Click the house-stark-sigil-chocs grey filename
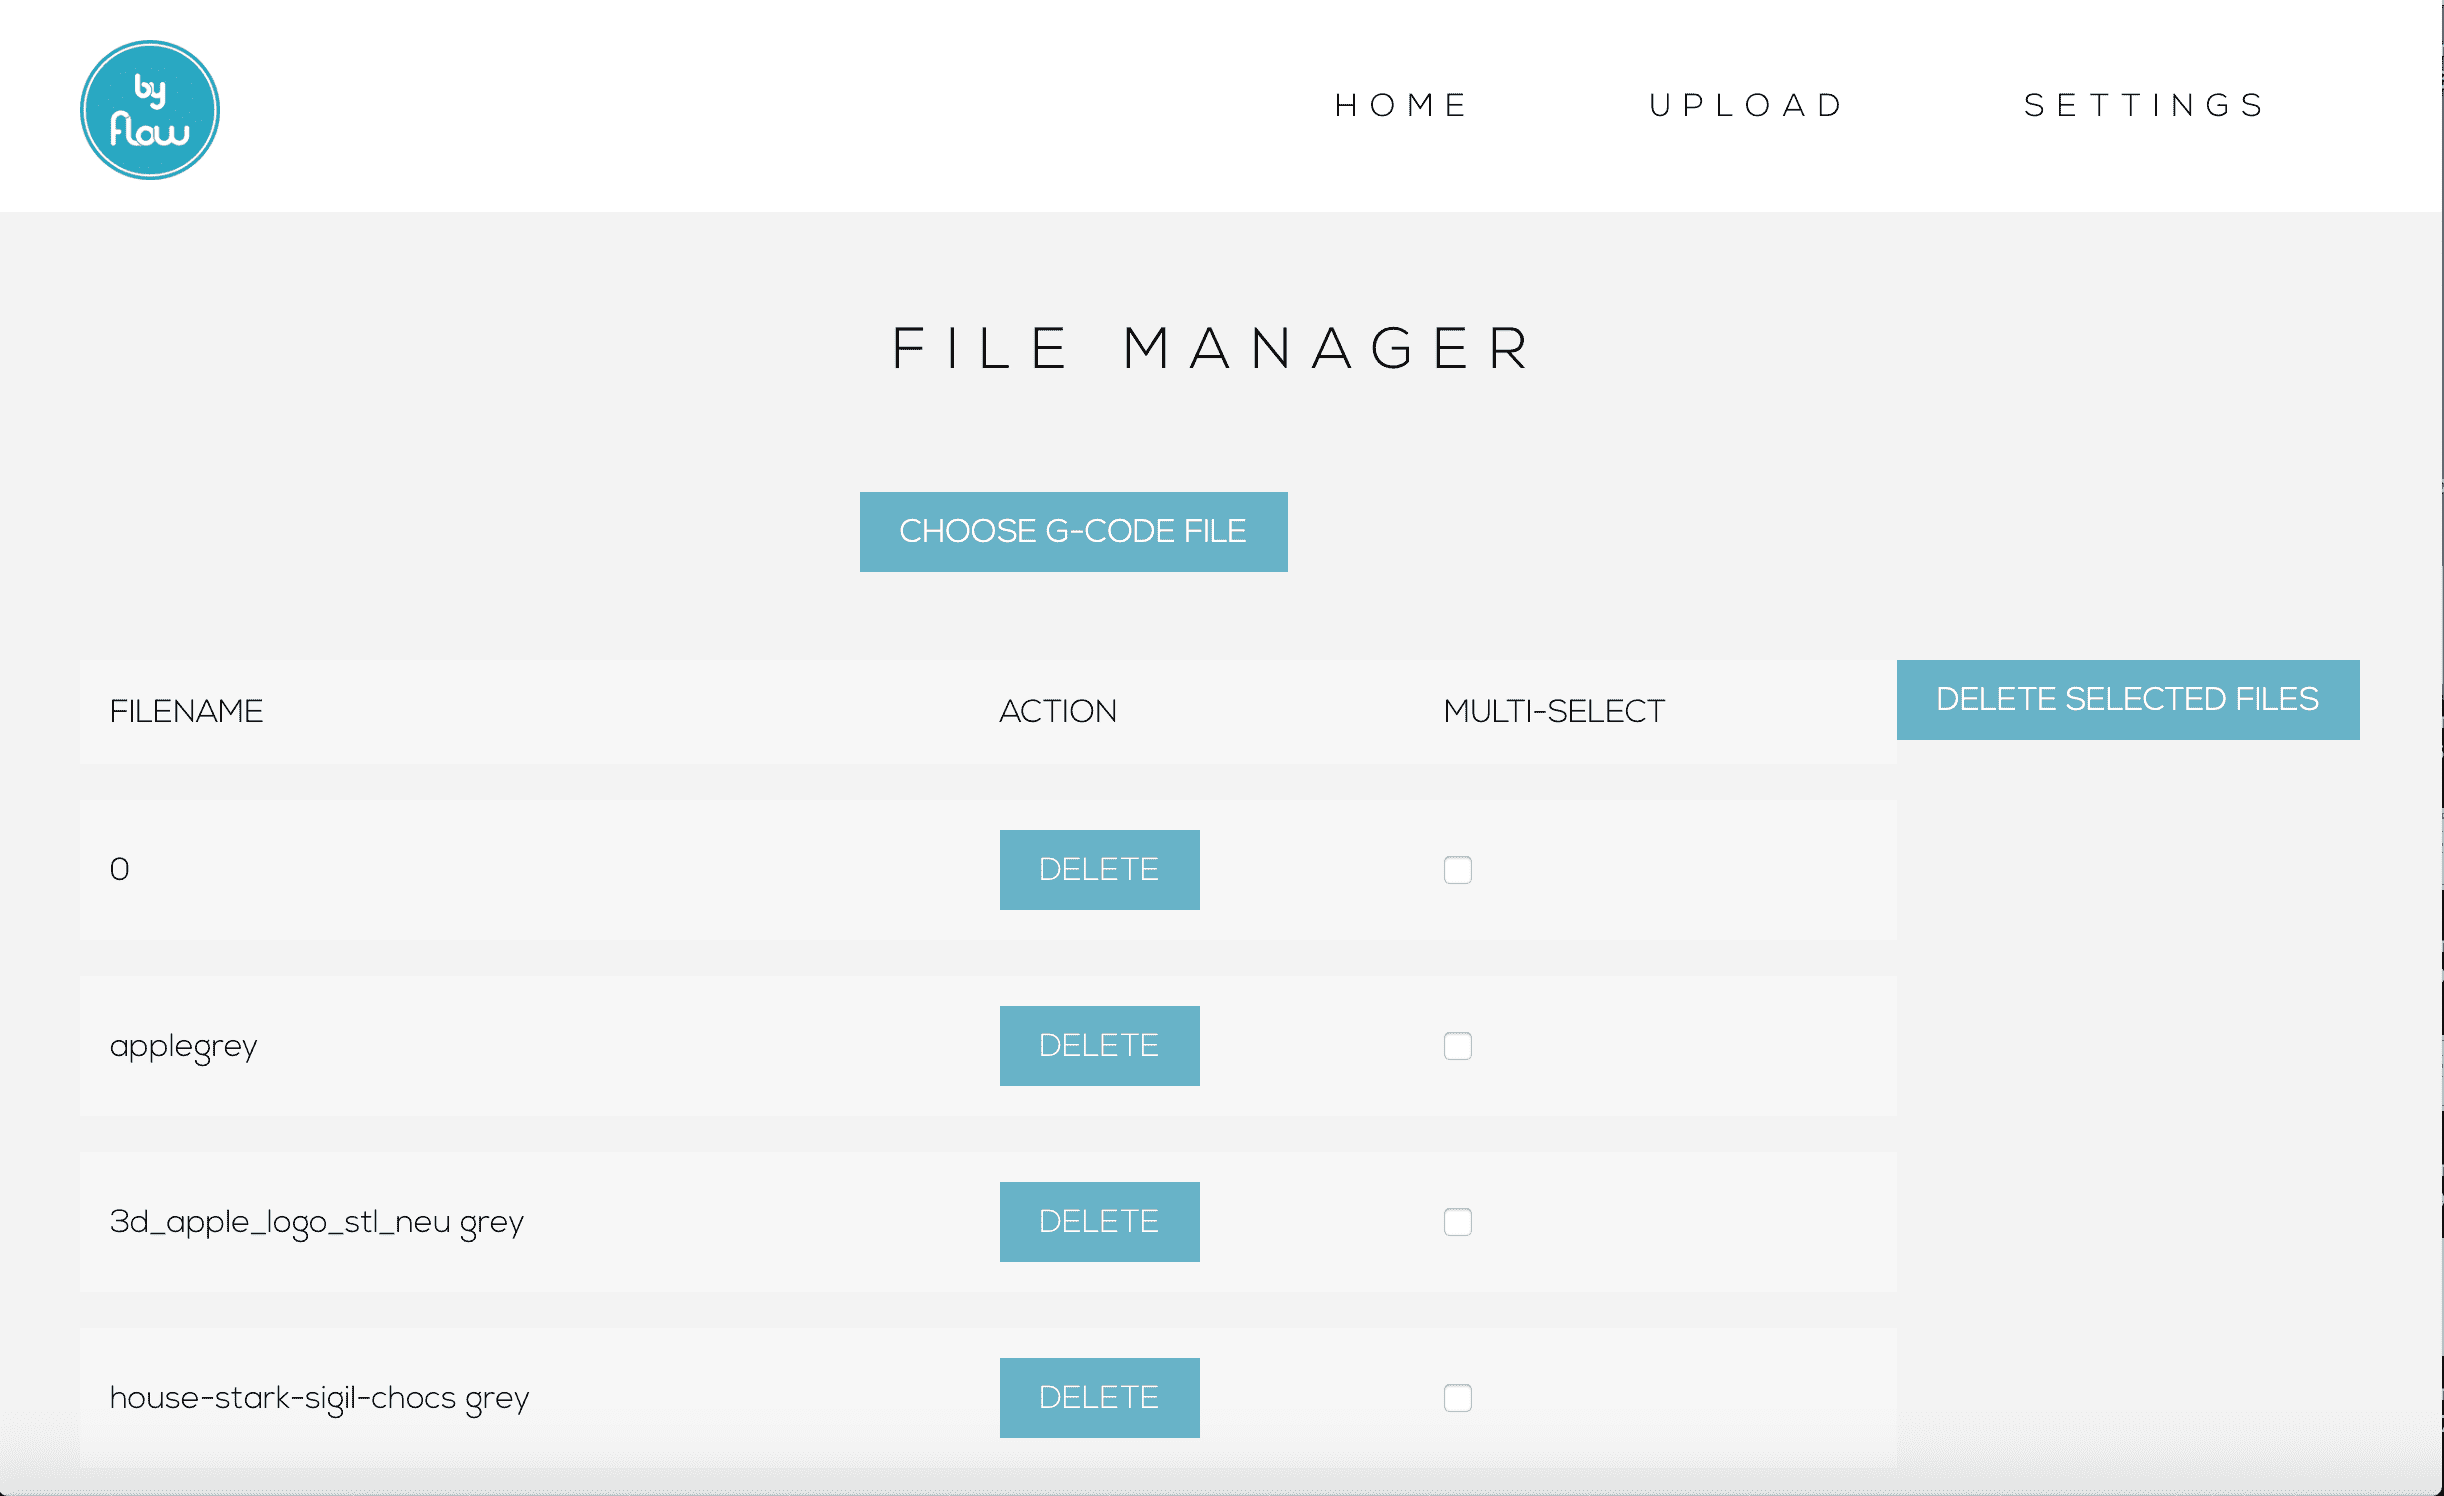Screen dimensions: 2444x1496 pos(319,1398)
